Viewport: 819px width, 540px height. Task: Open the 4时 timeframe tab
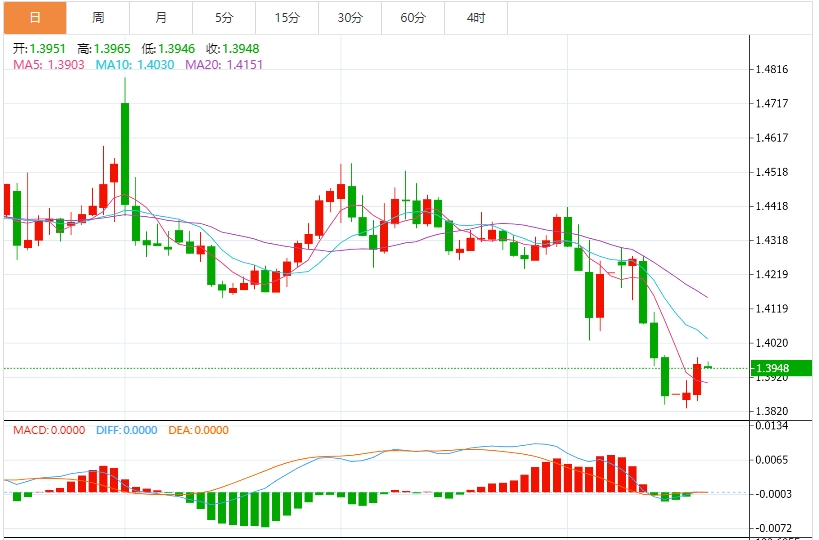[x=476, y=18]
